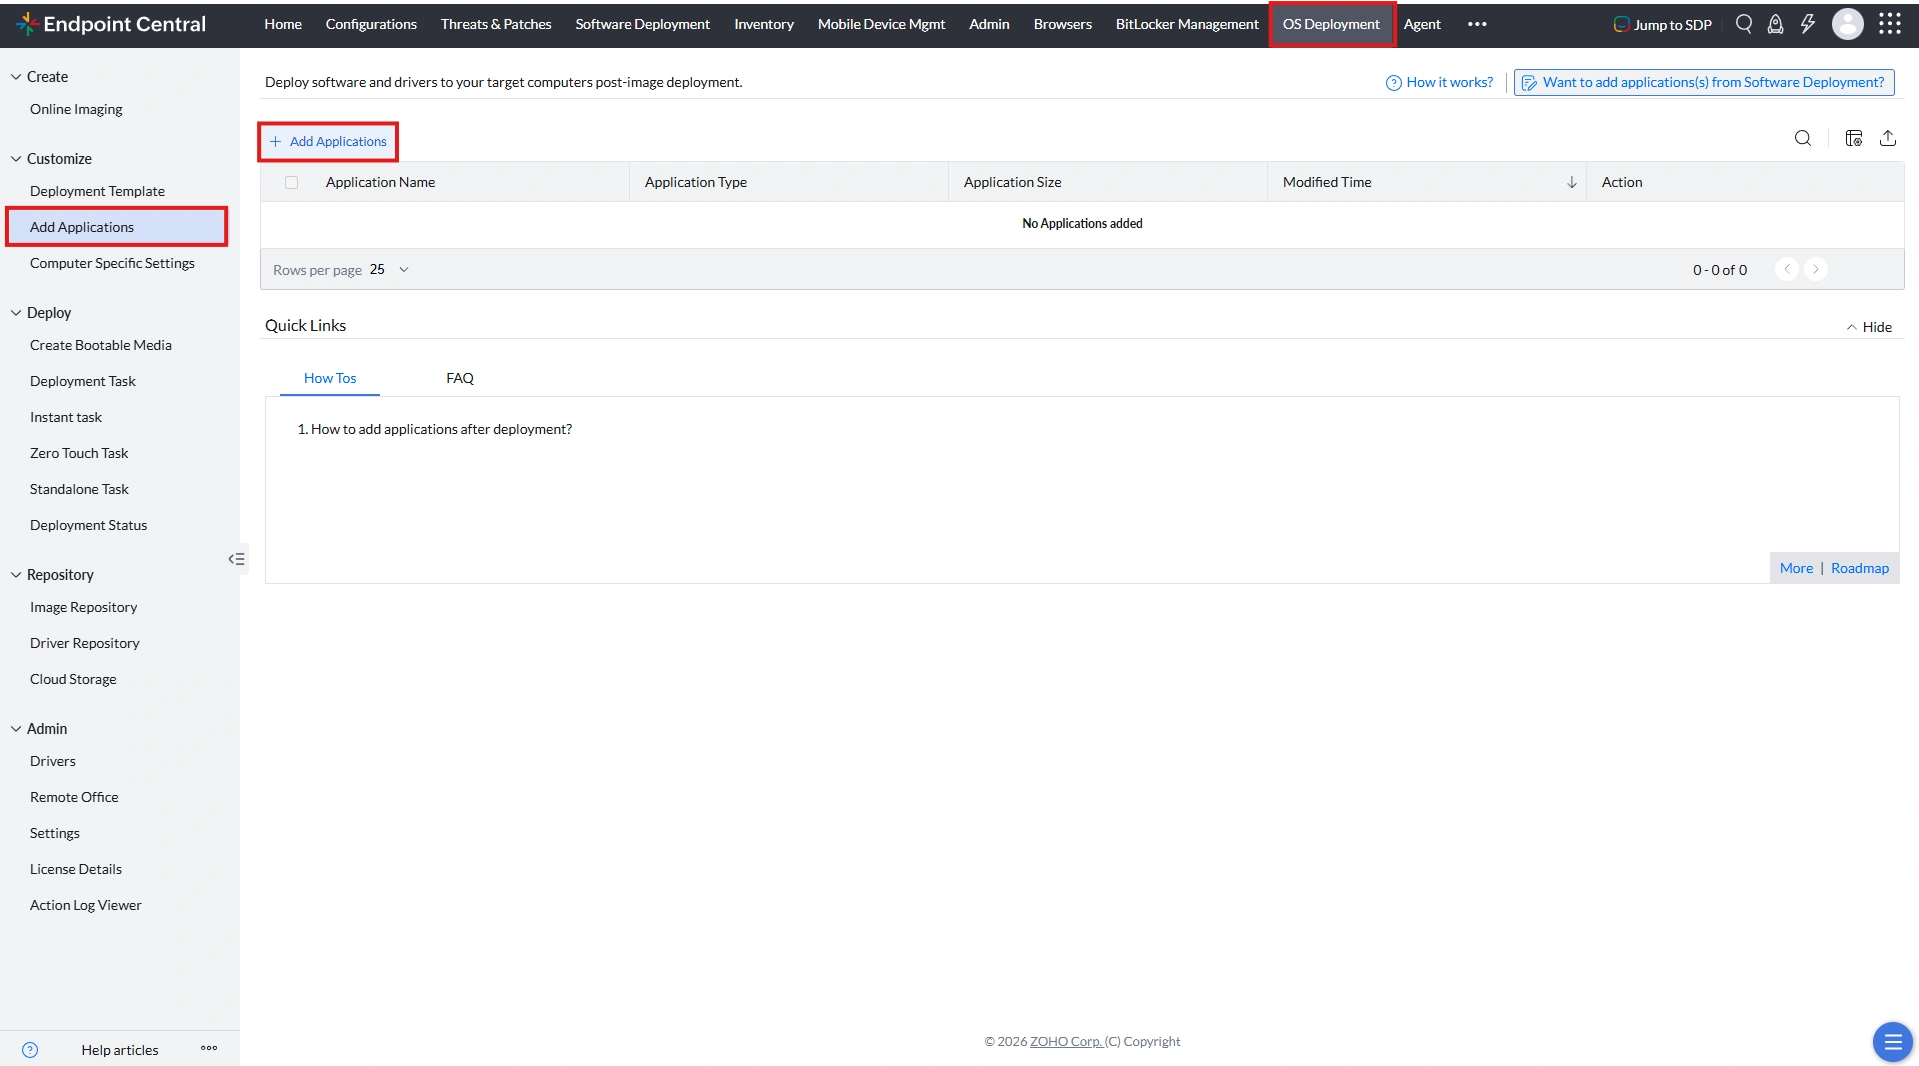Open the more navigation tabs ellipsis
1919x1066 pixels.
pos(1477,24)
